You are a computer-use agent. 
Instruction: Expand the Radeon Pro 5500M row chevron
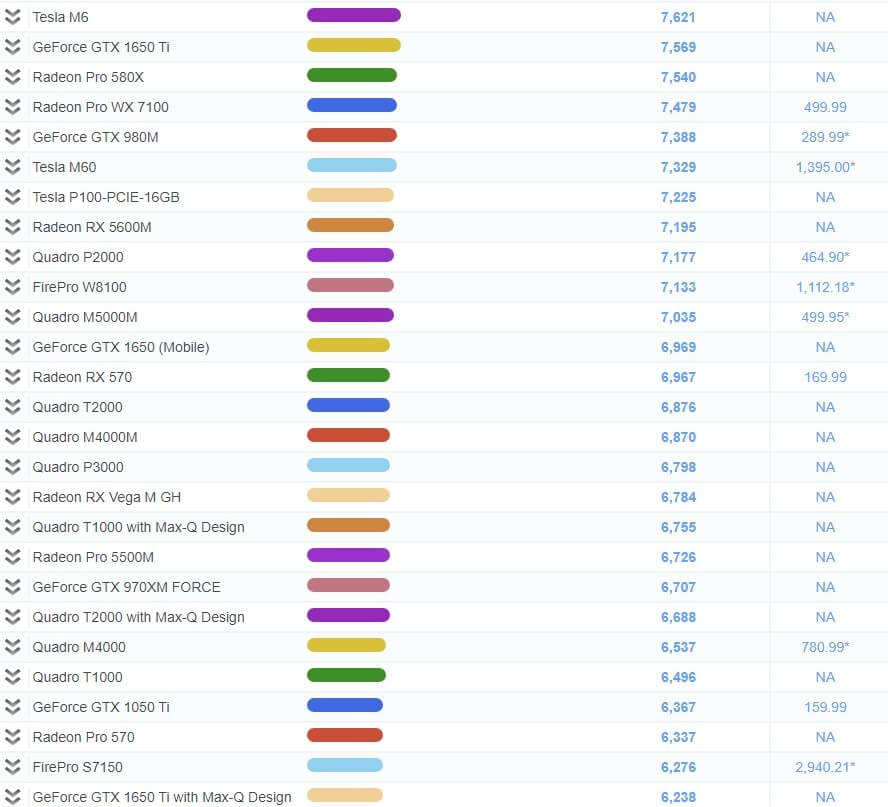12,557
